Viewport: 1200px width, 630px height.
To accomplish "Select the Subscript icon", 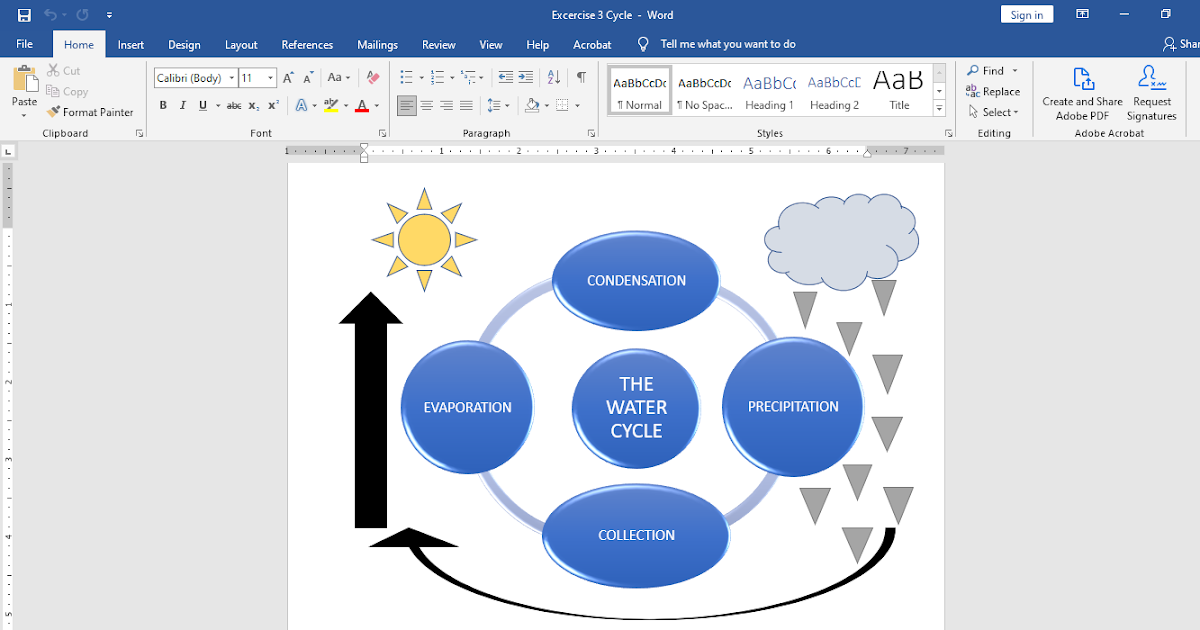I will click(x=252, y=105).
